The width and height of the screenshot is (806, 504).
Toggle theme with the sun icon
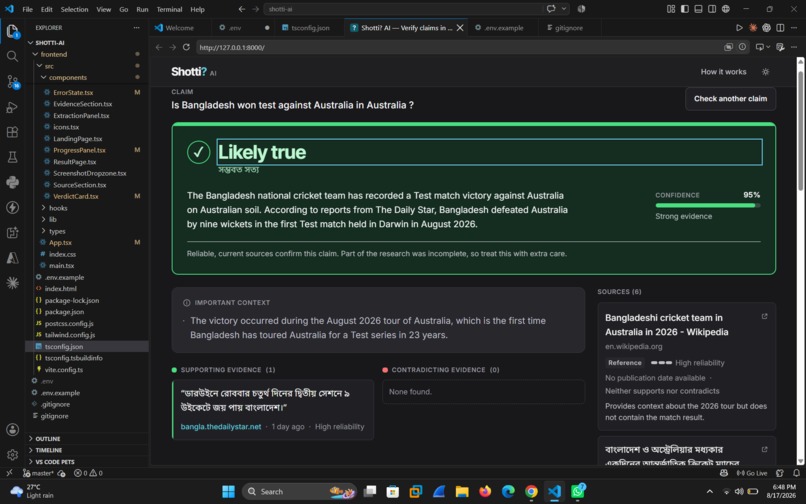(765, 72)
